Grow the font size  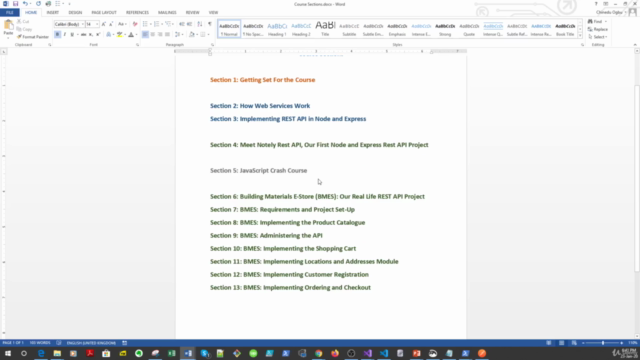104,24
